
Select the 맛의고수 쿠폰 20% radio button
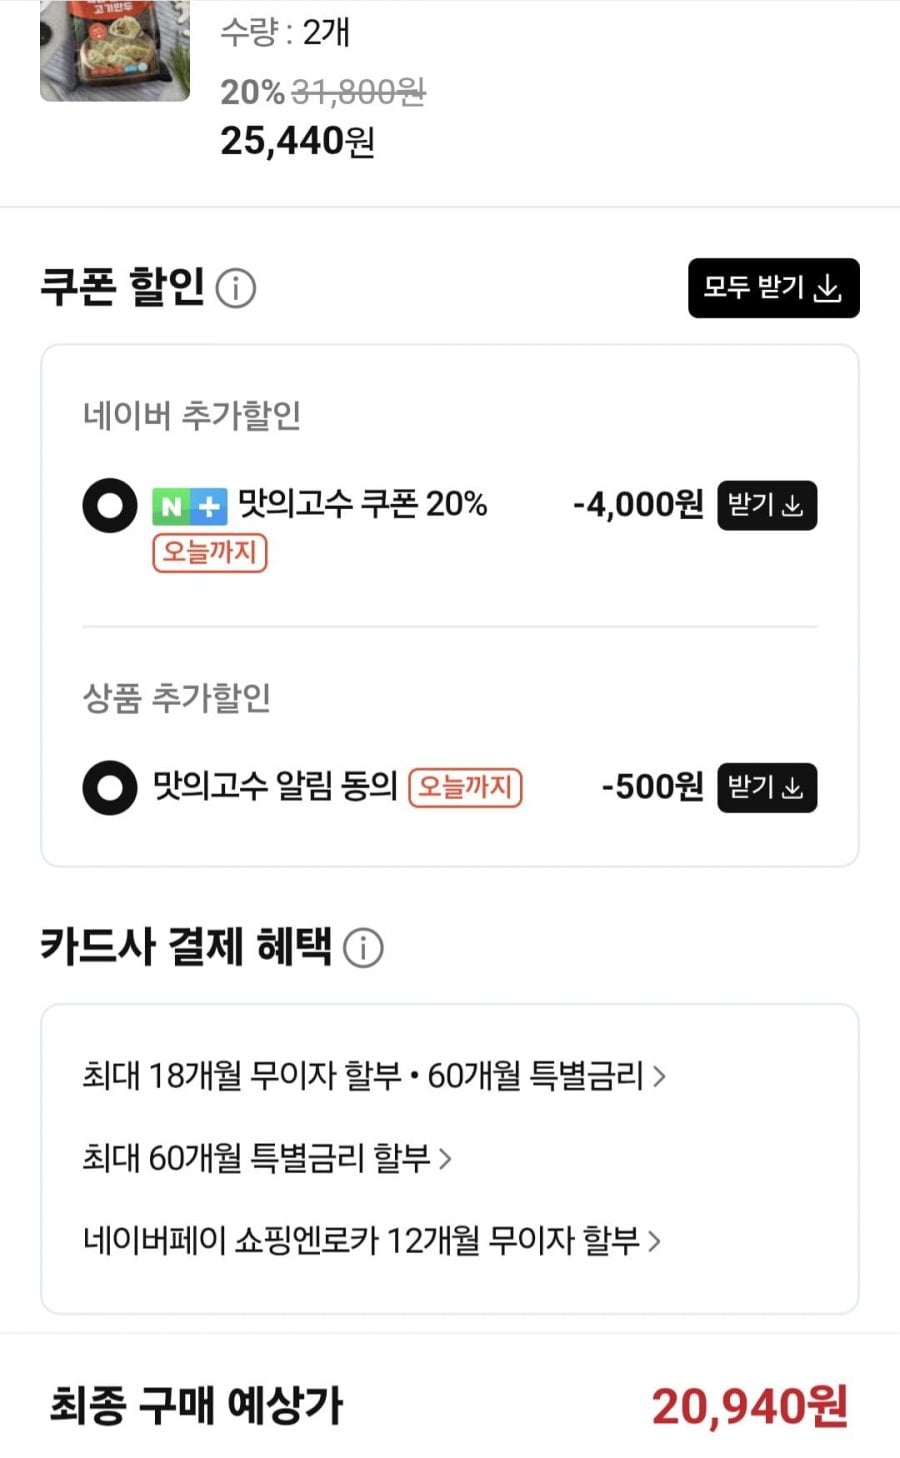pyautogui.click(x=110, y=505)
